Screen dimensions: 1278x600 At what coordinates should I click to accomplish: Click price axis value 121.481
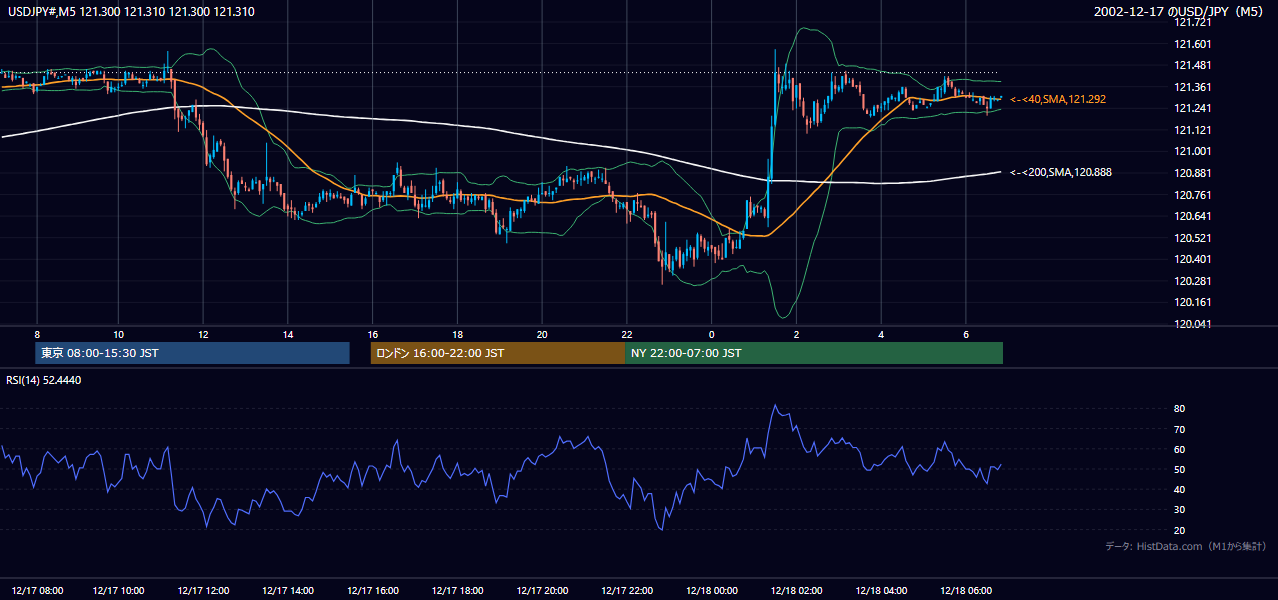(1192, 65)
